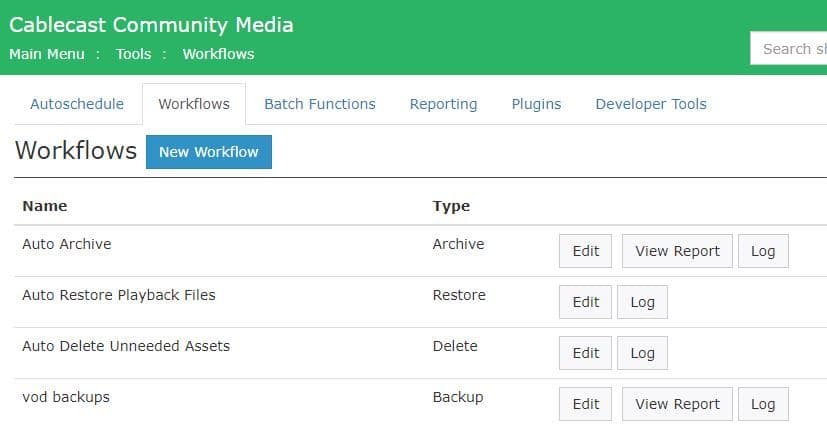The height and width of the screenshot is (446, 827).
Task: Open the Log for vod backups
Action: click(x=763, y=404)
